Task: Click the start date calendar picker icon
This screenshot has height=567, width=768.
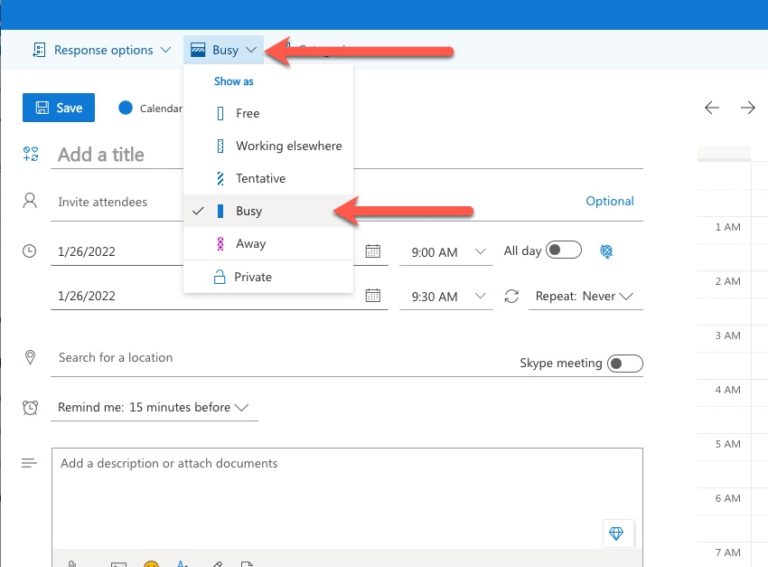Action: [x=373, y=251]
